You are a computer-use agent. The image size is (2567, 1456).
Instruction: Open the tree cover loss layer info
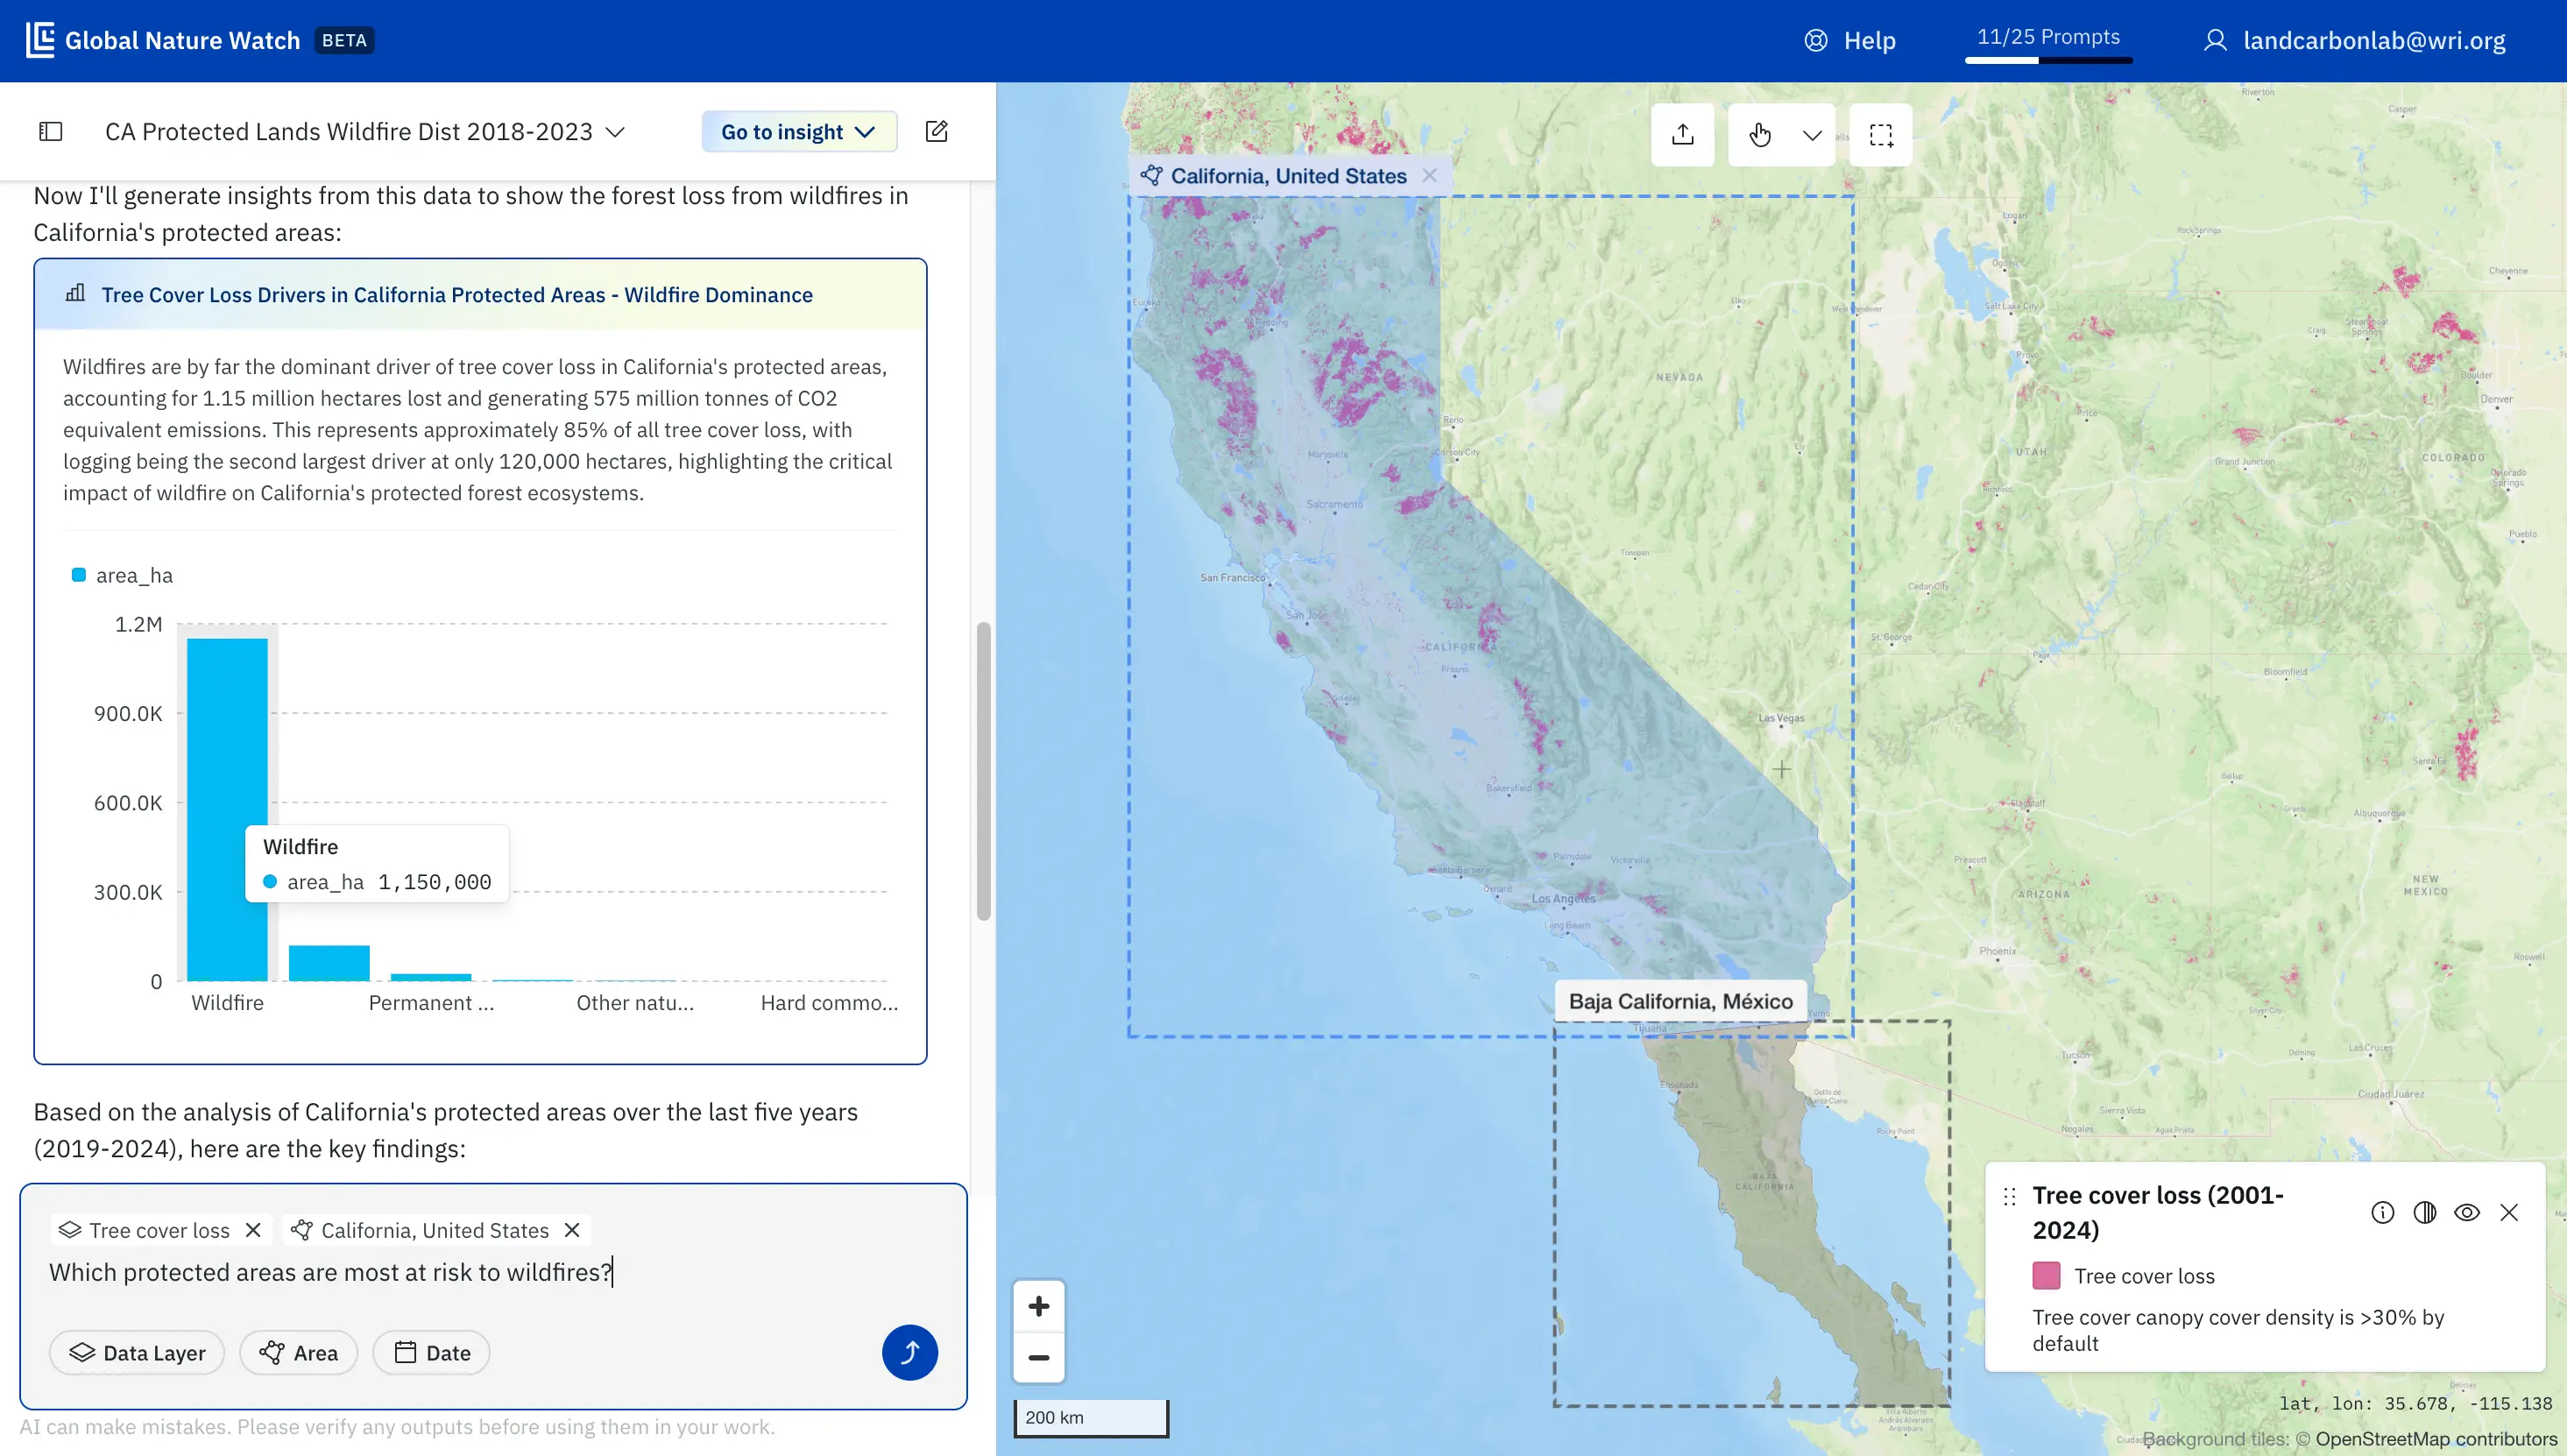[x=2382, y=1213]
